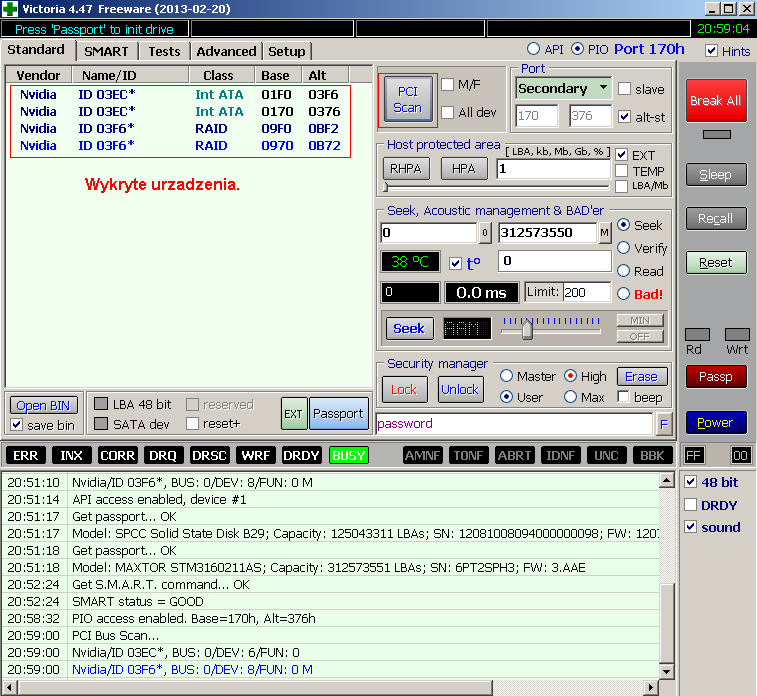Click the password input field
Screen dimensions: 757x696
pos(515,424)
